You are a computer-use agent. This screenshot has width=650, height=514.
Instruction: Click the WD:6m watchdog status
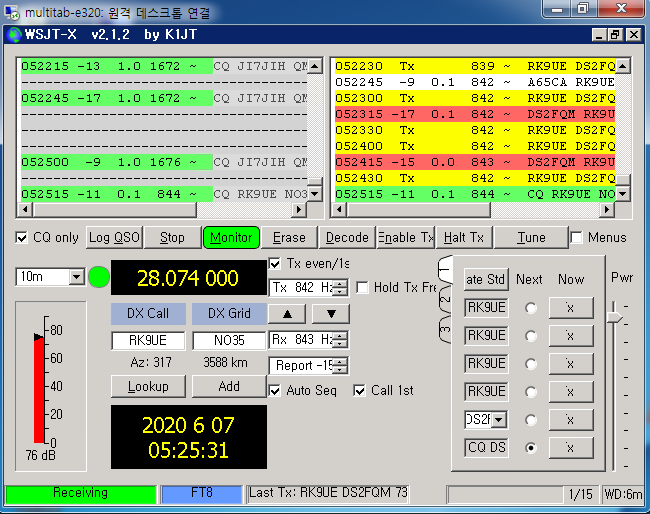click(x=623, y=494)
